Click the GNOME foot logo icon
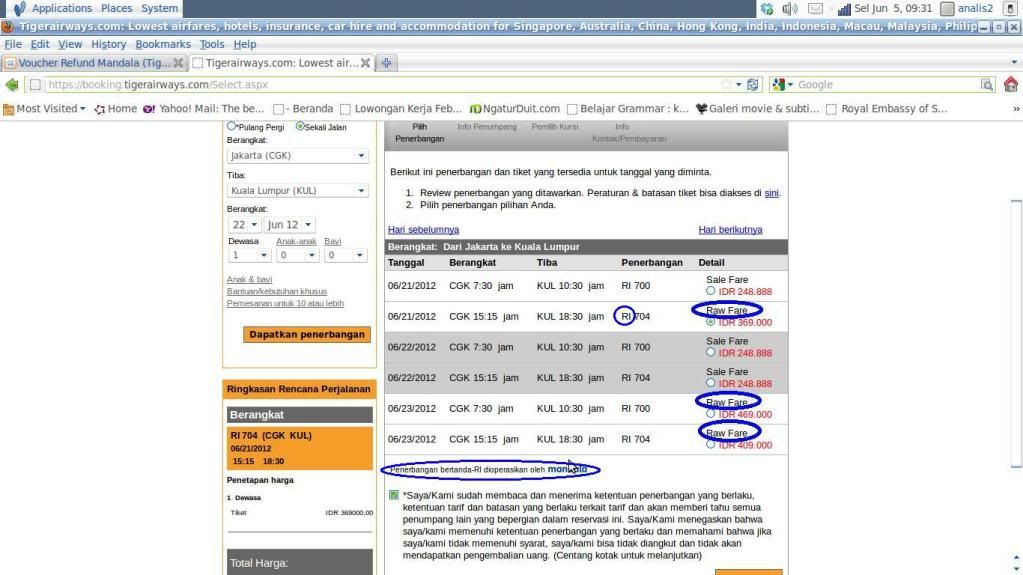The image size is (1023, 575). [19, 8]
